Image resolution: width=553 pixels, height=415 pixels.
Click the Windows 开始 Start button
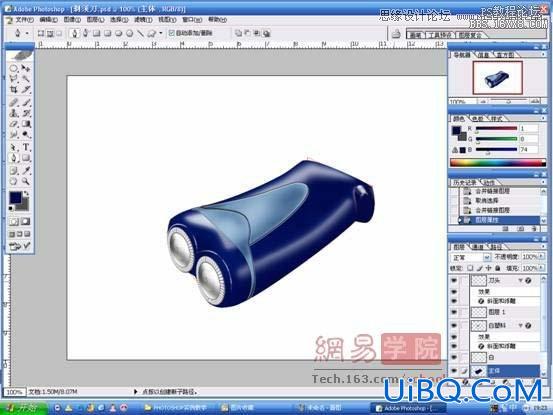[23, 408]
